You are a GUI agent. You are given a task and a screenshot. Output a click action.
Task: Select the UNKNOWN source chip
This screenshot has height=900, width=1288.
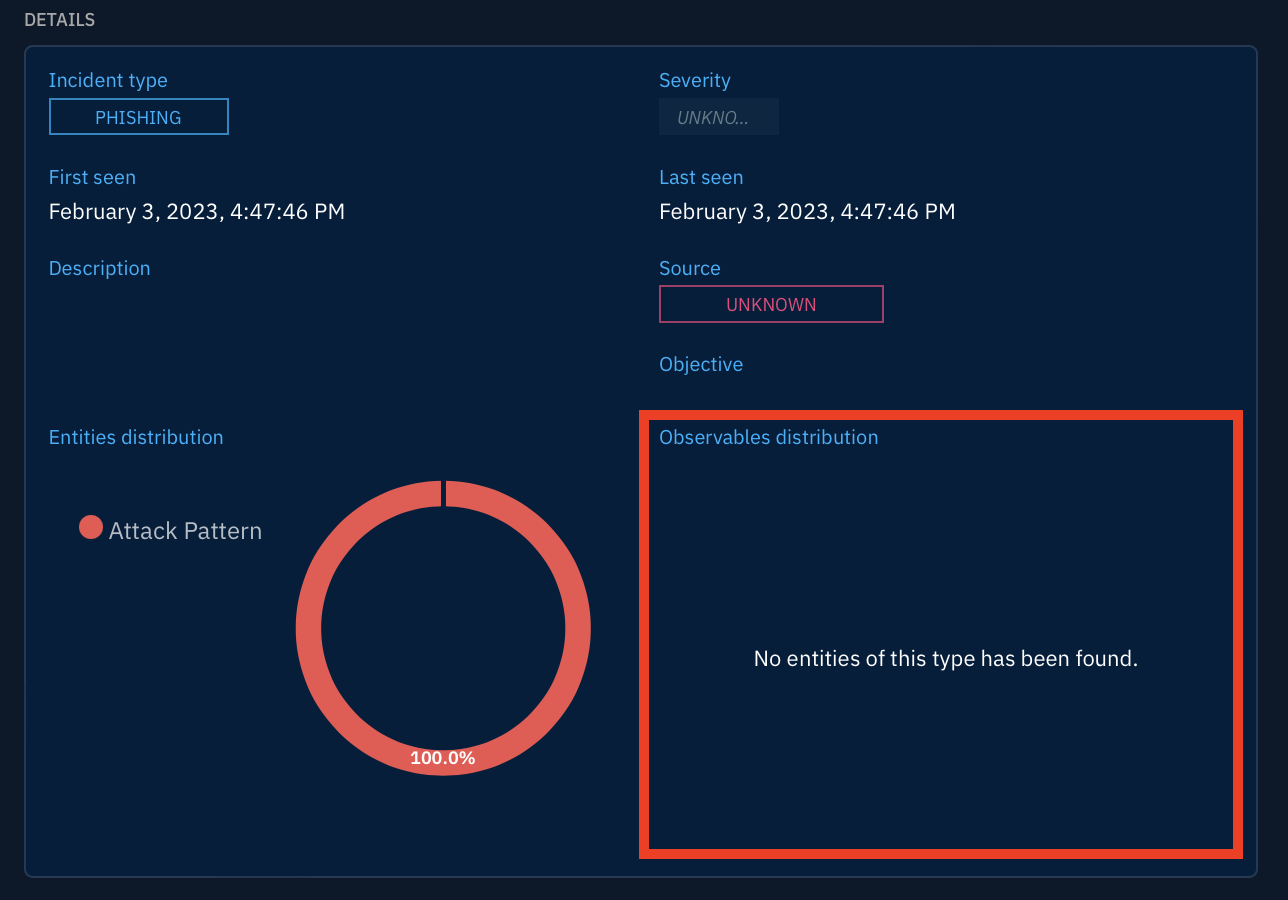(770, 303)
